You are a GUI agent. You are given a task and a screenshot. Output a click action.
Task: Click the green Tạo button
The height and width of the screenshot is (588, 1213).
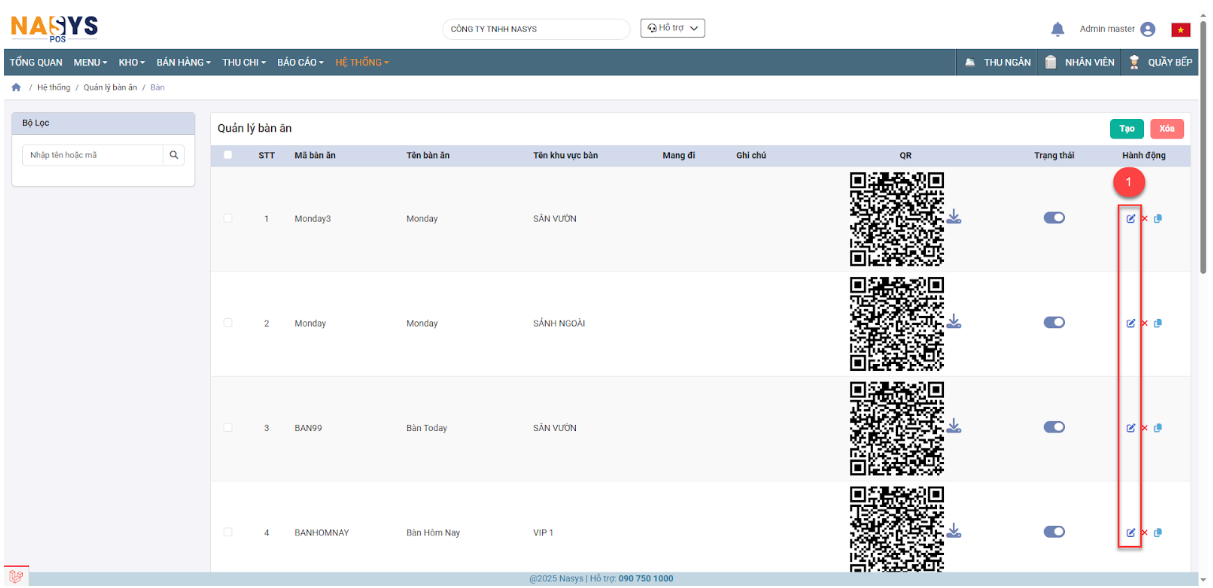click(x=1126, y=129)
